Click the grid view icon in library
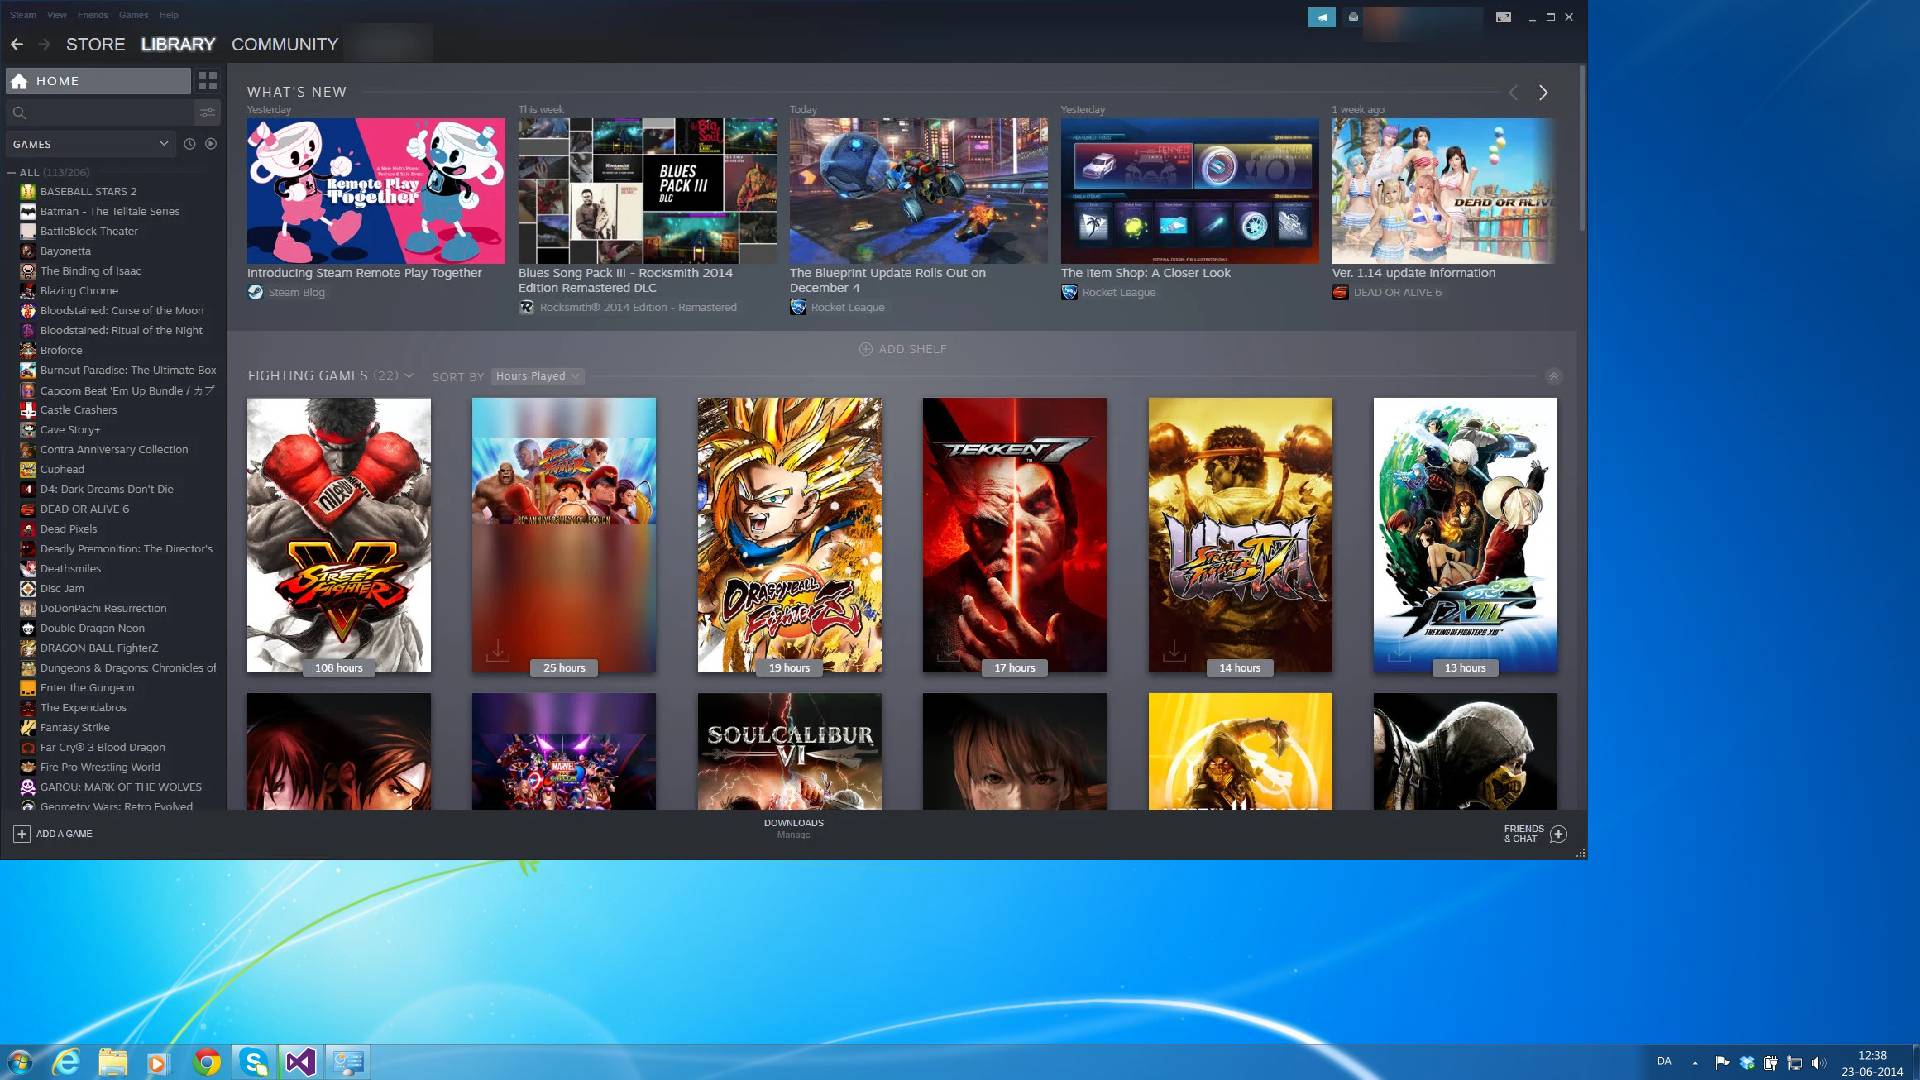The width and height of the screenshot is (1920, 1080). [x=207, y=80]
